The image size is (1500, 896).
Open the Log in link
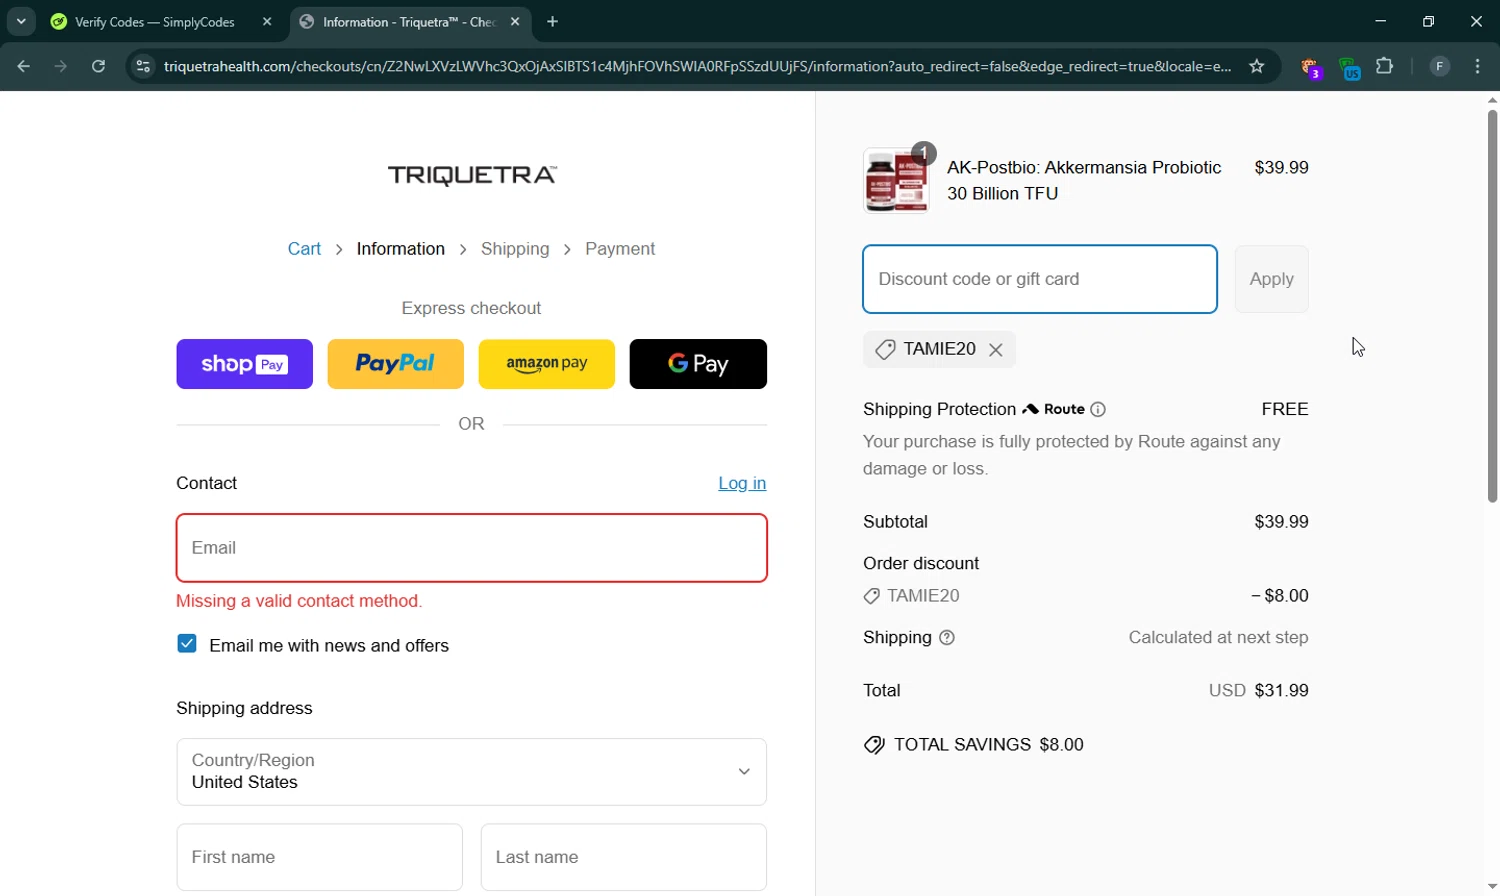pos(742,483)
